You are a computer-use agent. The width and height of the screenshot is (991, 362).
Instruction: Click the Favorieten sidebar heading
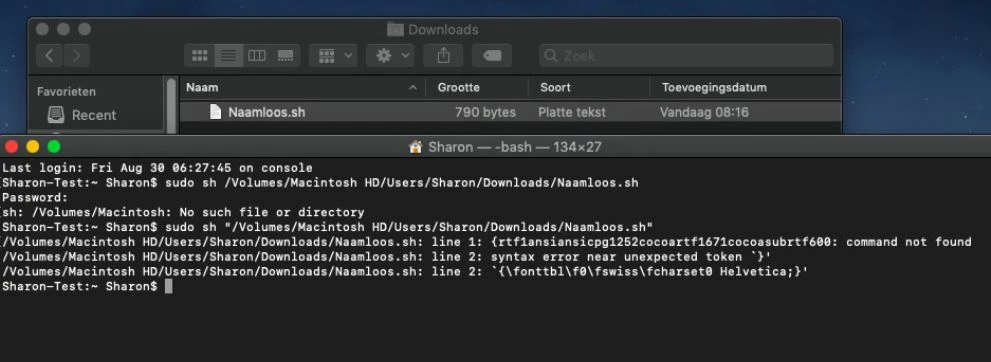[x=66, y=92]
